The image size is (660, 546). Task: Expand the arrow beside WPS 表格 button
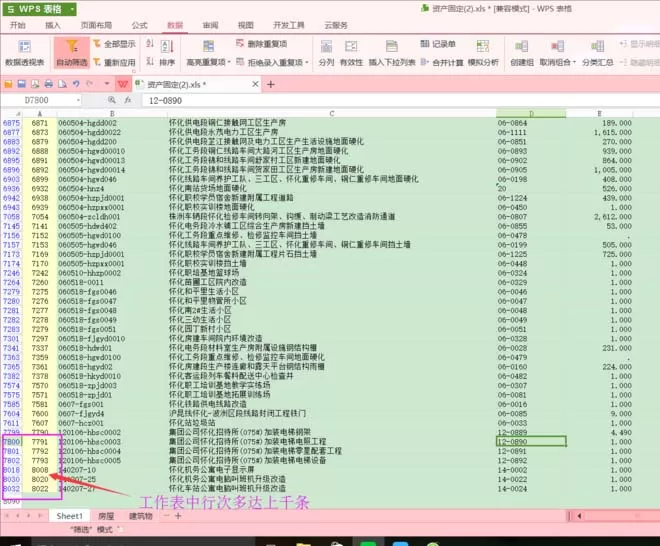point(72,9)
